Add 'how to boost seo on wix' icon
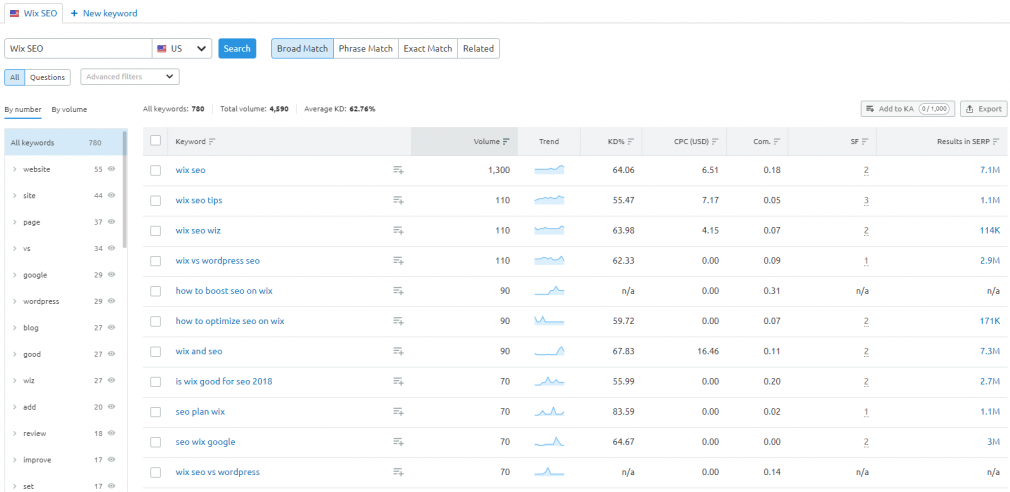1010x492 pixels. (x=398, y=291)
